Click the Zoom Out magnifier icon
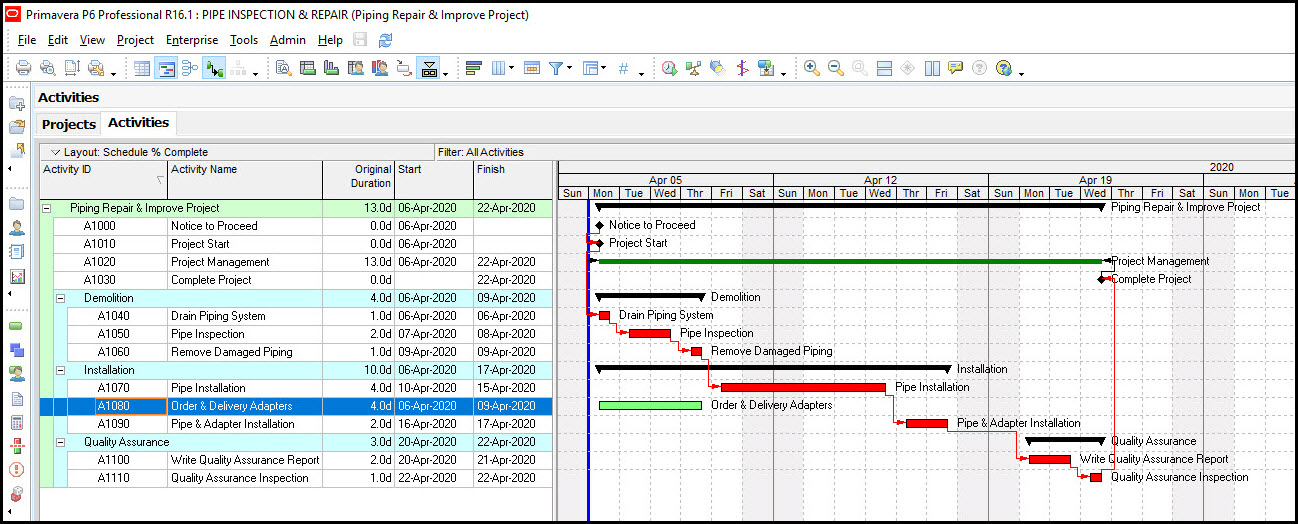The height and width of the screenshot is (524, 1298). pyautogui.click(x=834, y=68)
